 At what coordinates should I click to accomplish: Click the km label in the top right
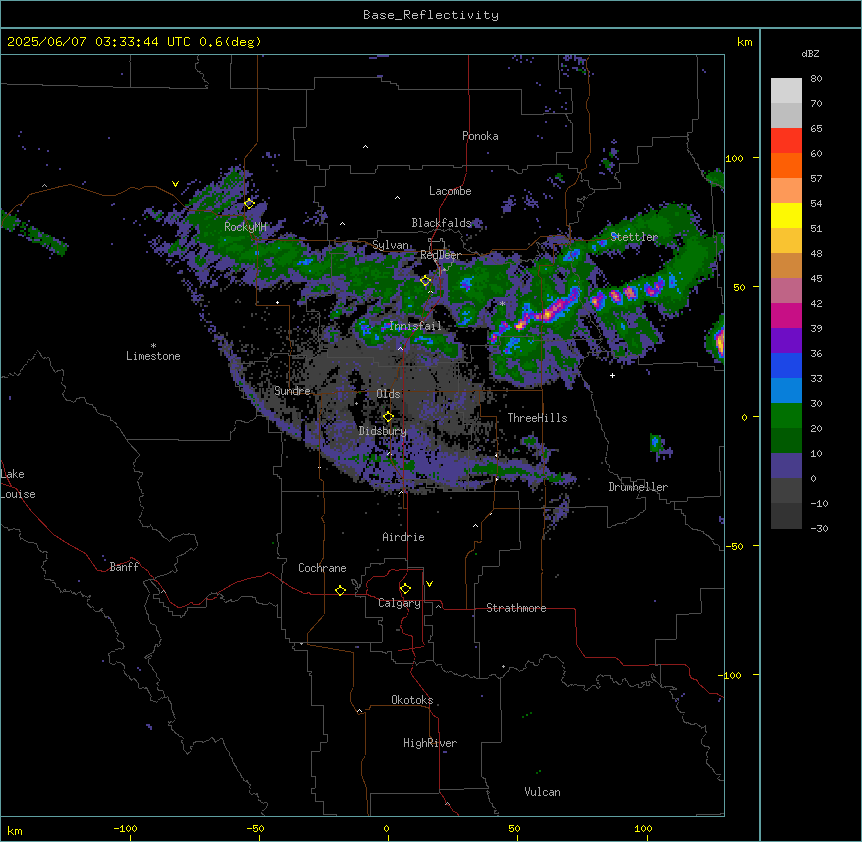click(744, 42)
